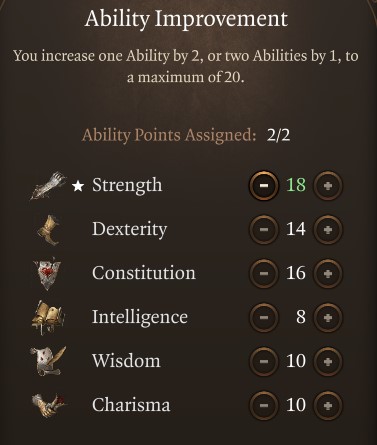Decrease Strength with the minus button
This screenshot has height=445, width=377.
(264, 185)
